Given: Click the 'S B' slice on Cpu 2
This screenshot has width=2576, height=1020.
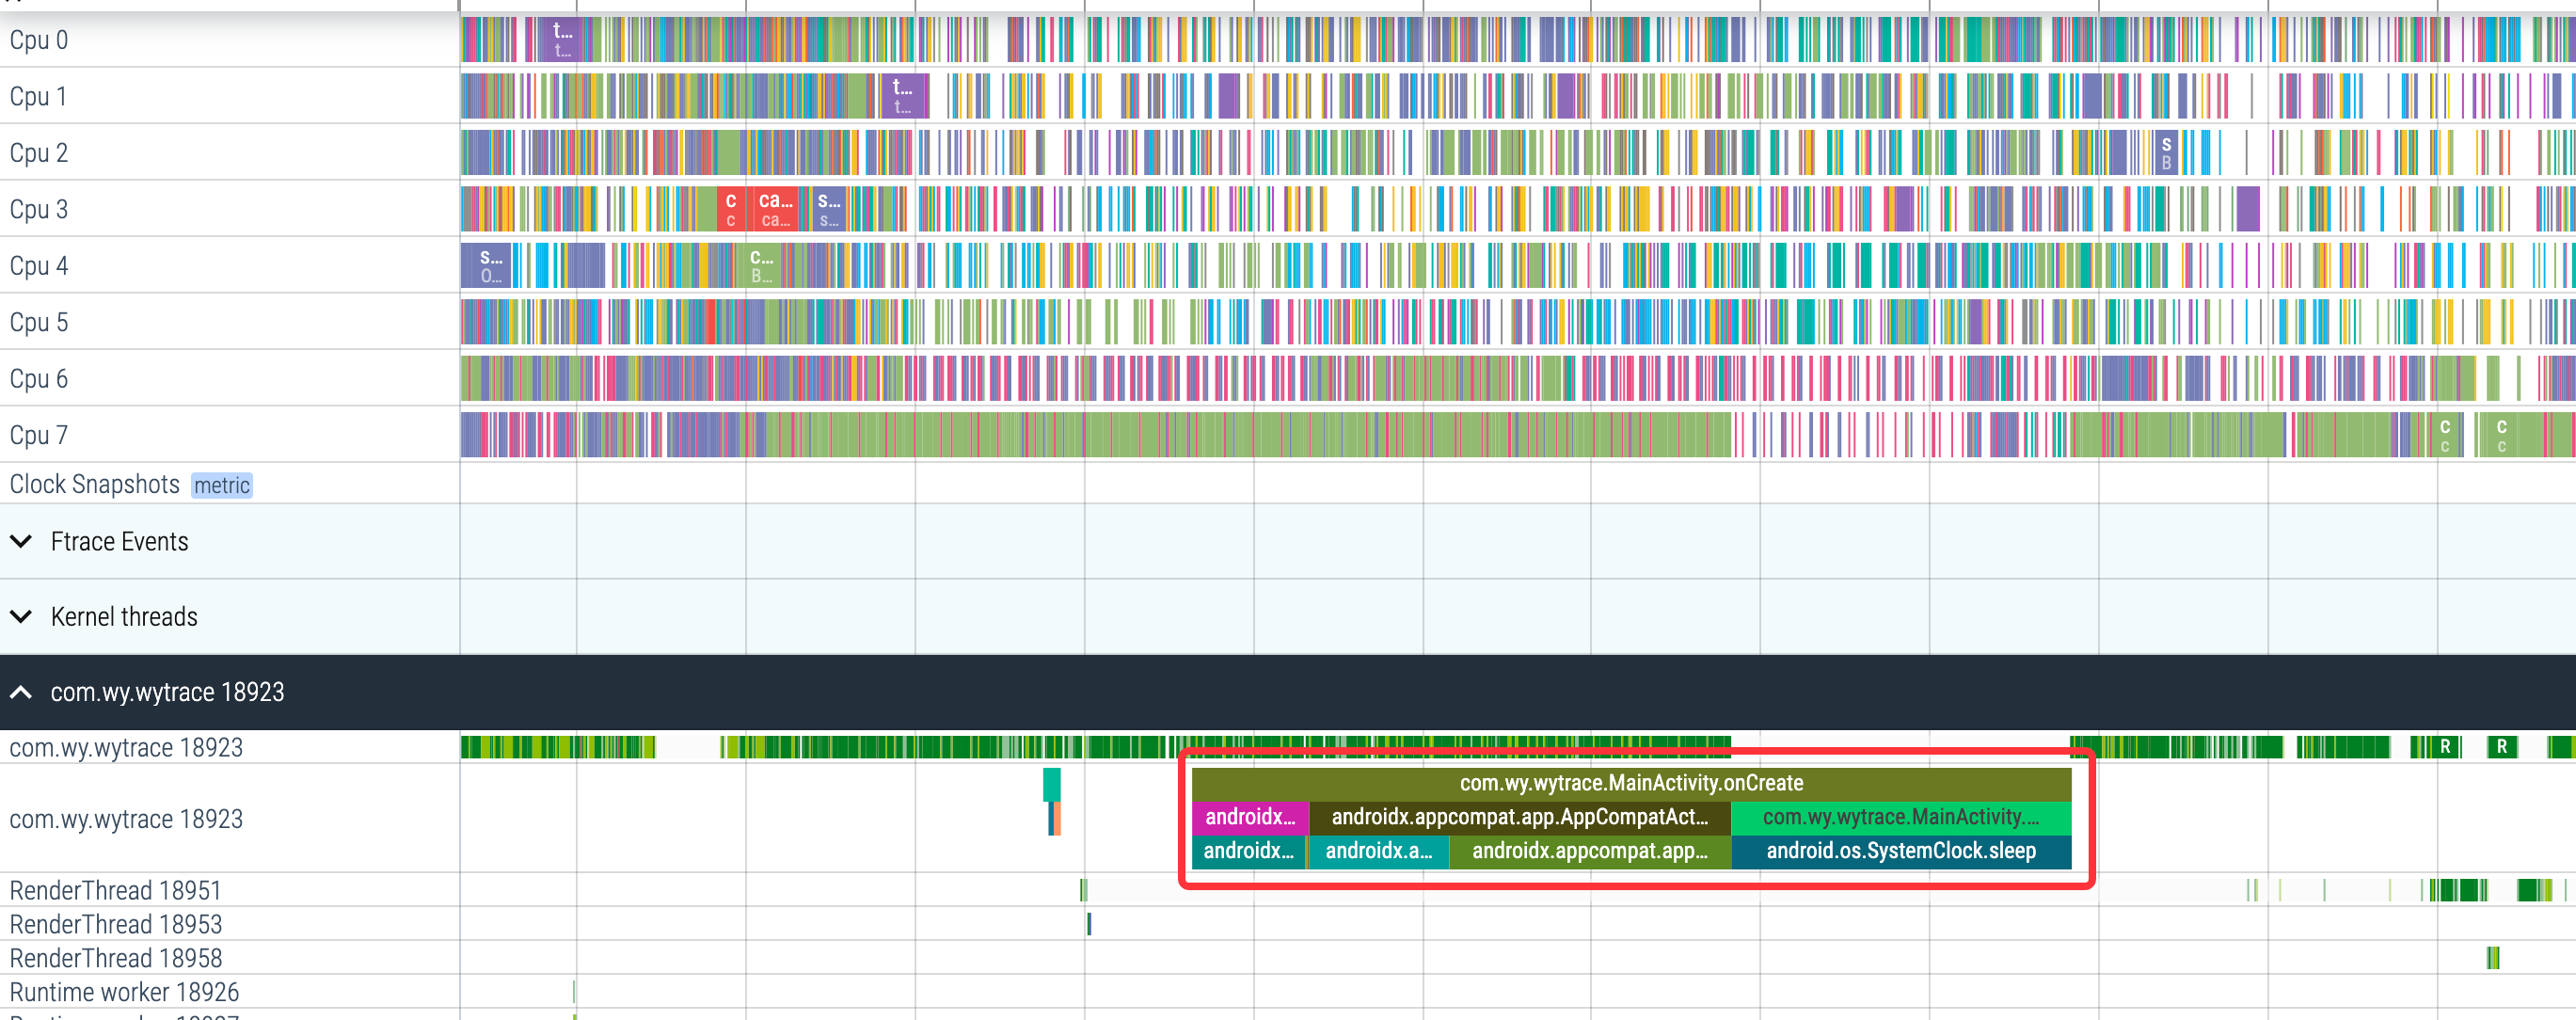Looking at the screenshot, I should (2166, 153).
